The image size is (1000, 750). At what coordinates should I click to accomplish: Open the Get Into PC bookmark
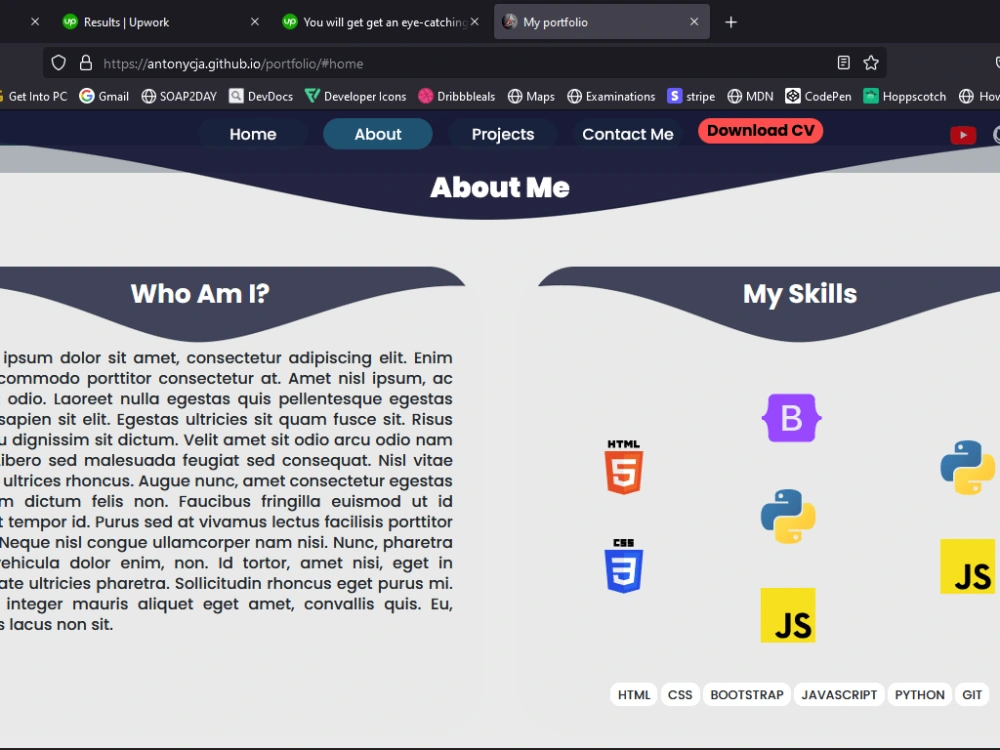point(33,96)
